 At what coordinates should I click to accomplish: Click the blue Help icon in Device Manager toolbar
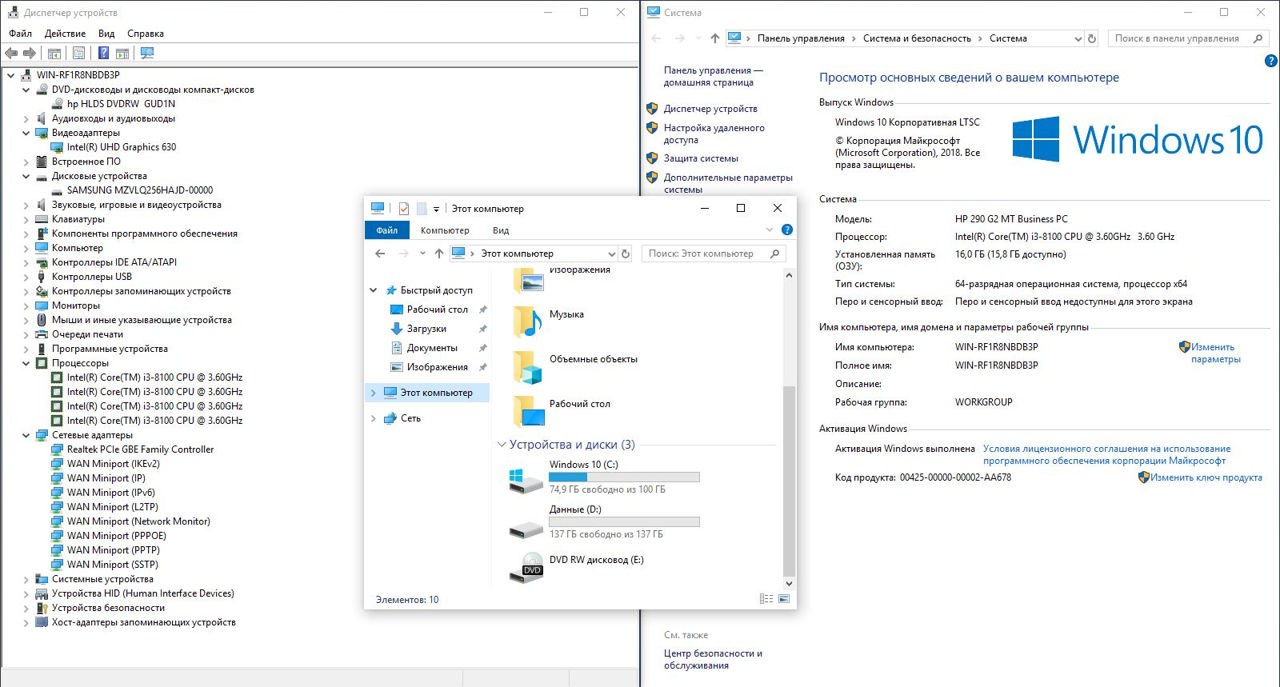103,53
